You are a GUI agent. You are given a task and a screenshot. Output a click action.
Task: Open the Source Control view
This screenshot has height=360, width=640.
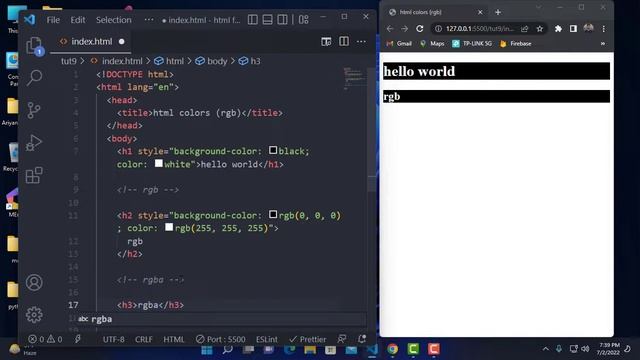point(34,110)
